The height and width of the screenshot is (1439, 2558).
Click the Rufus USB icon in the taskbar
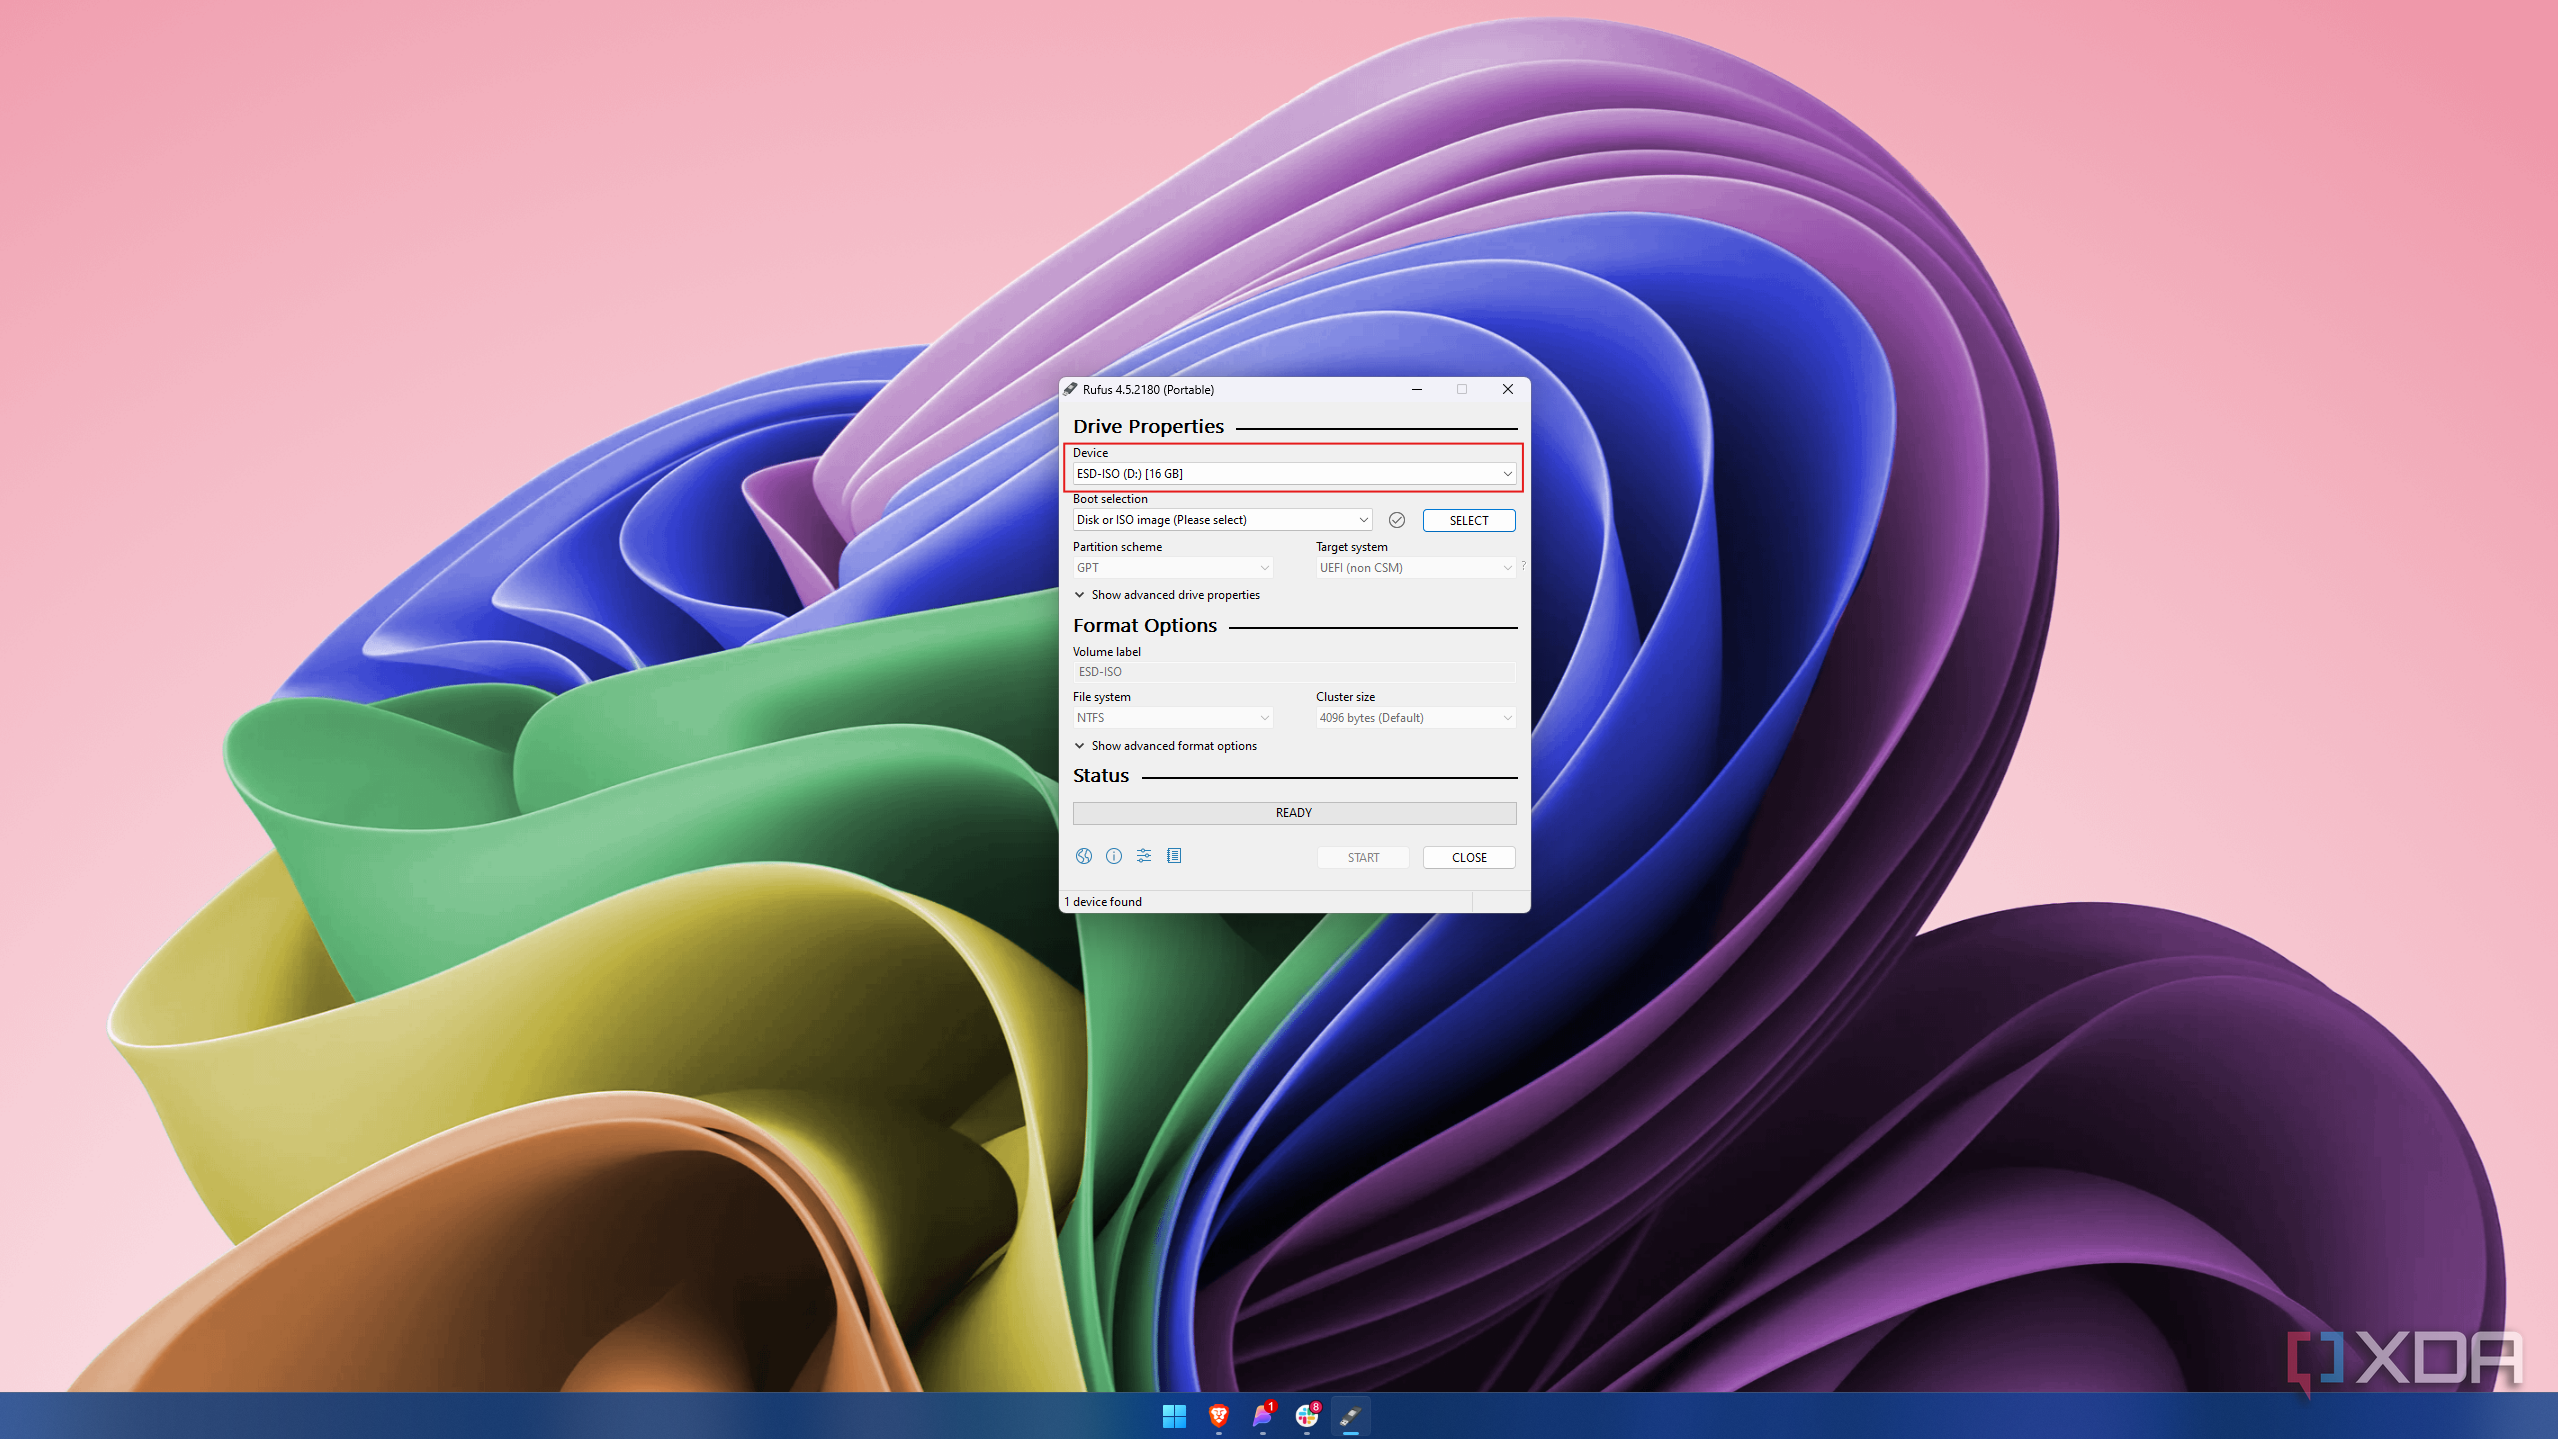(1350, 1416)
